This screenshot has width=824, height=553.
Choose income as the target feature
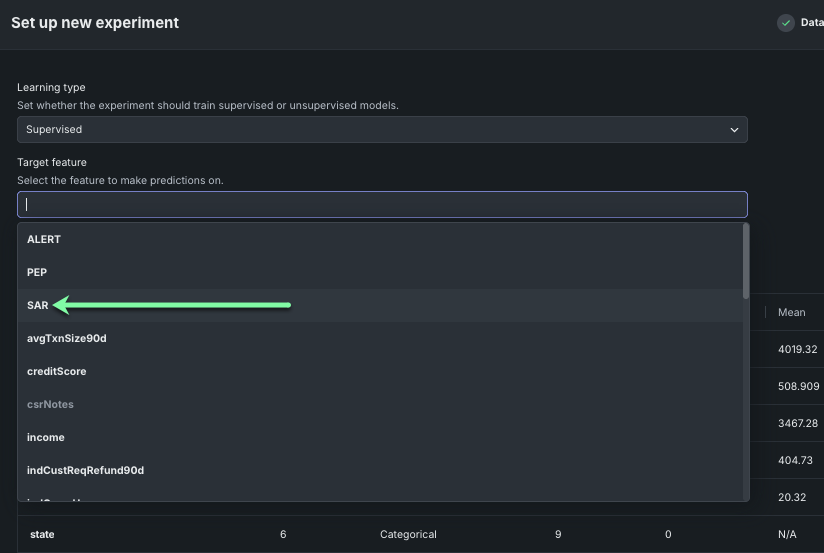46,437
